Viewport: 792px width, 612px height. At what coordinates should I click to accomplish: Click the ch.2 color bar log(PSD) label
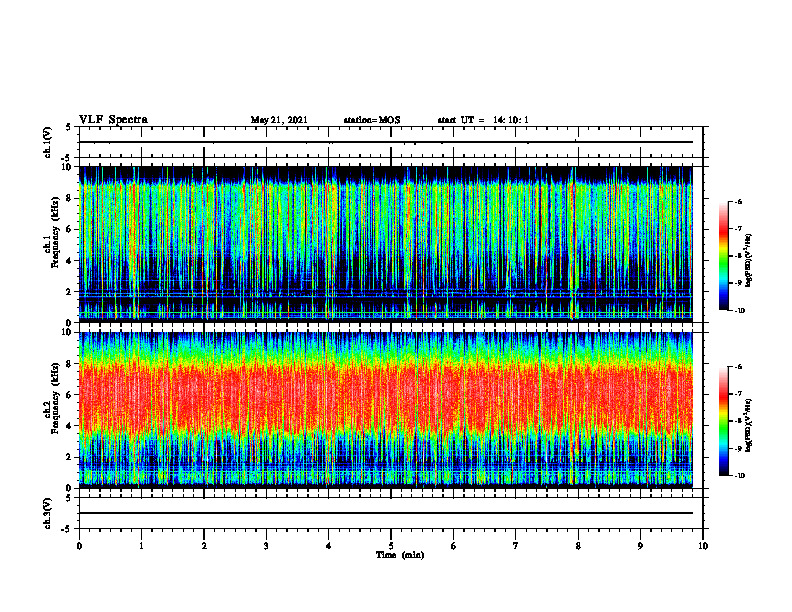tap(749, 425)
